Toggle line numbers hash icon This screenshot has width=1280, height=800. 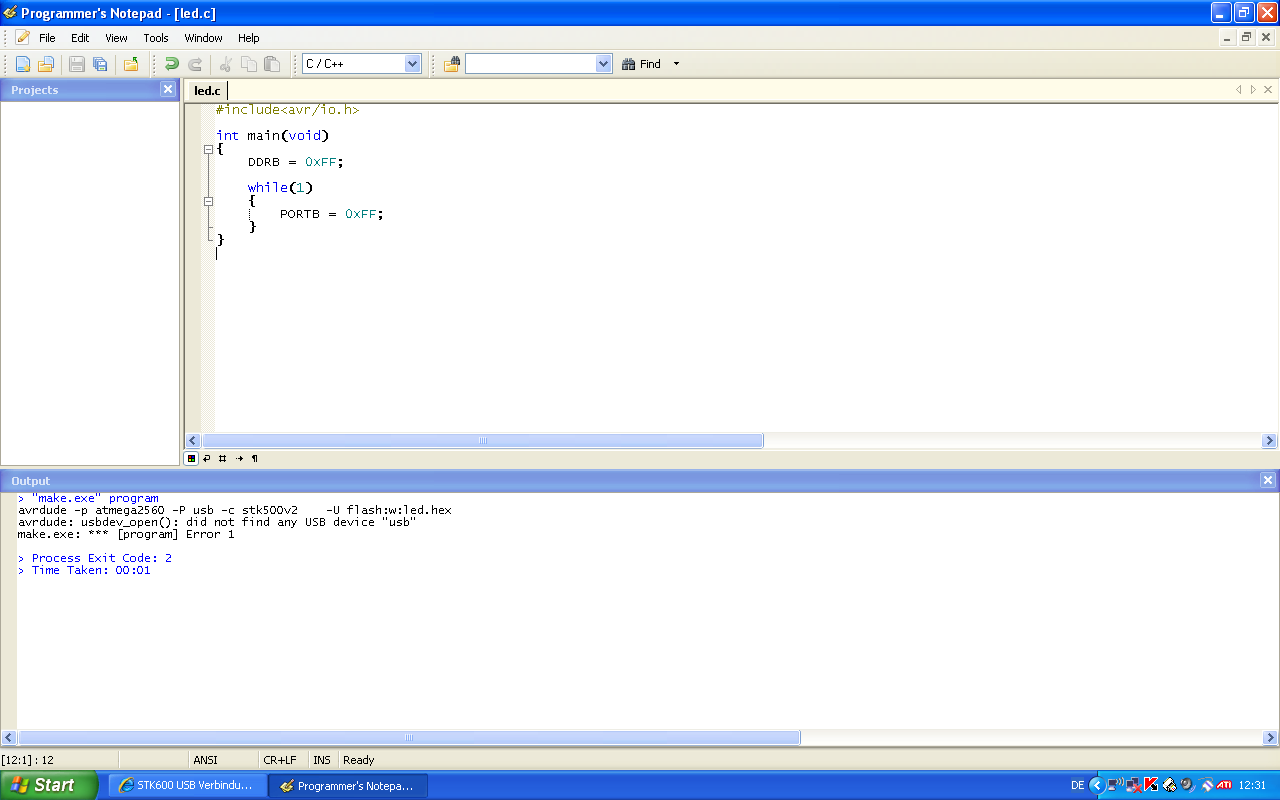coord(222,458)
